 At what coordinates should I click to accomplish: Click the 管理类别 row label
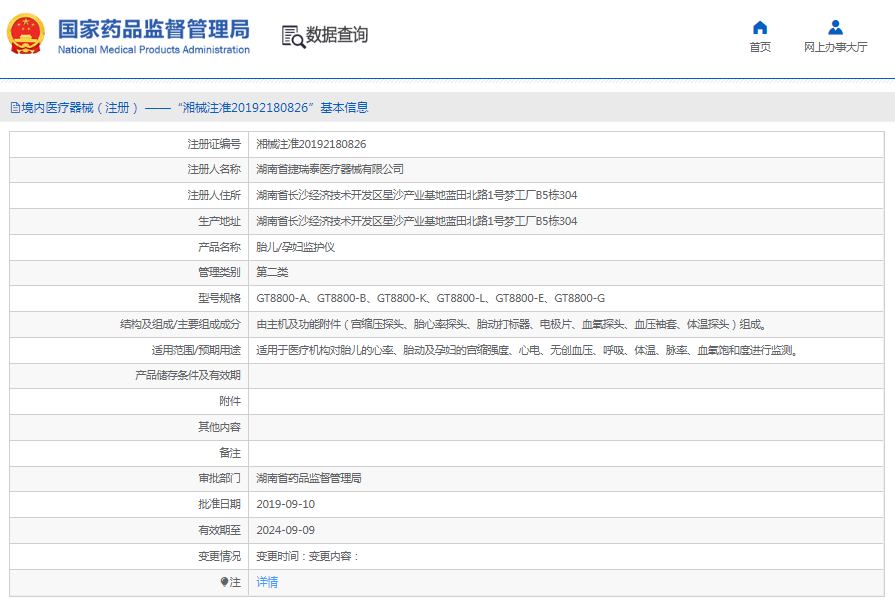click(x=219, y=272)
